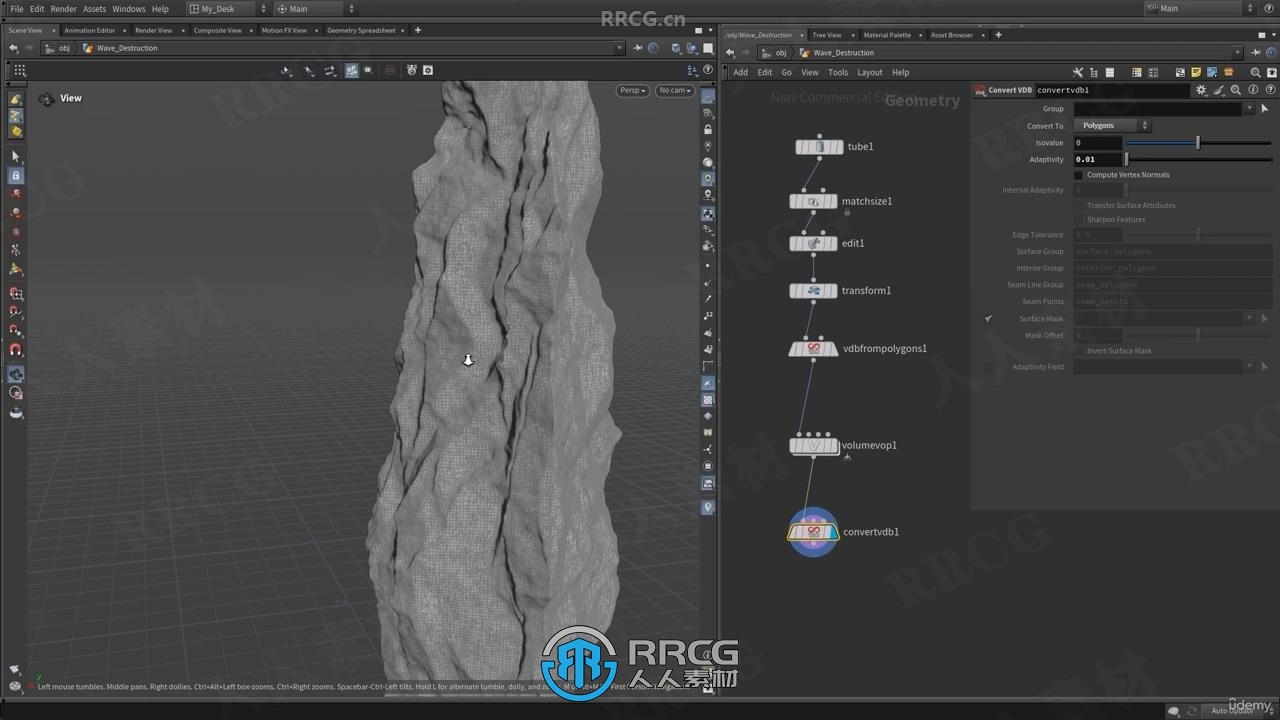The height and width of the screenshot is (720, 1280).
Task: Add a new pane tab in Scene View pane
Action: pos(418,30)
